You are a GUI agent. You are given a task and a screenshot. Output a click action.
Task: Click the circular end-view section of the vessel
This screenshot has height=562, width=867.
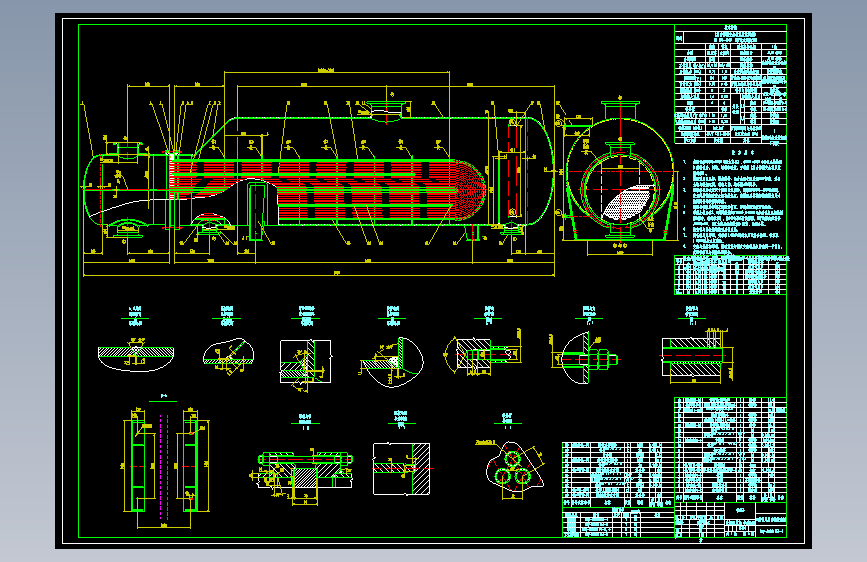click(x=619, y=173)
